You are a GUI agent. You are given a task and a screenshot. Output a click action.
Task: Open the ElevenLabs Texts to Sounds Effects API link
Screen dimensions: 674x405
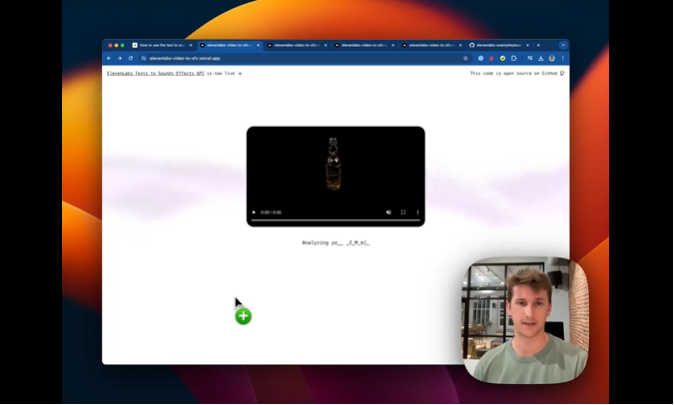click(x=155, y=74)
